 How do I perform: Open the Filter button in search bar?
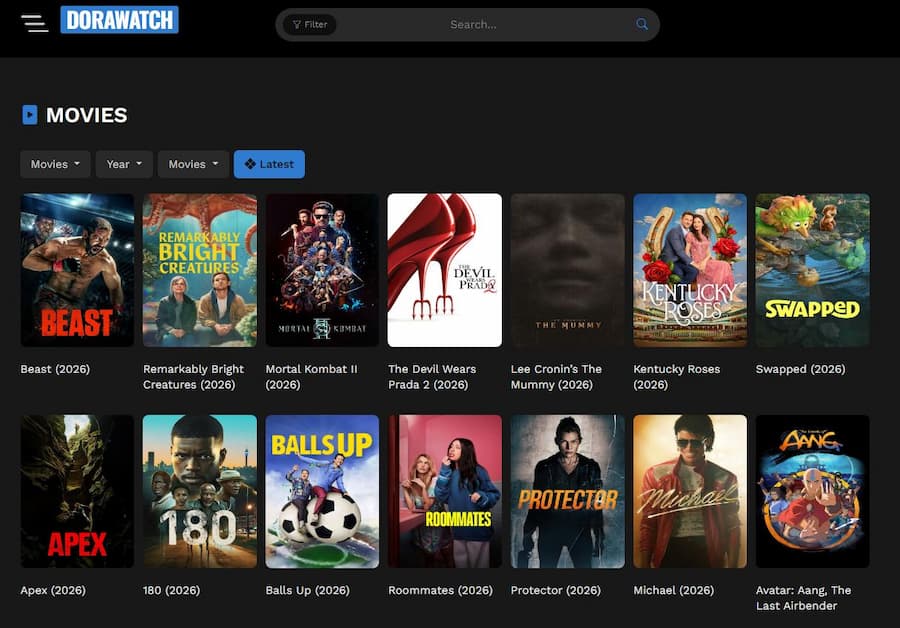coord(309,24)
